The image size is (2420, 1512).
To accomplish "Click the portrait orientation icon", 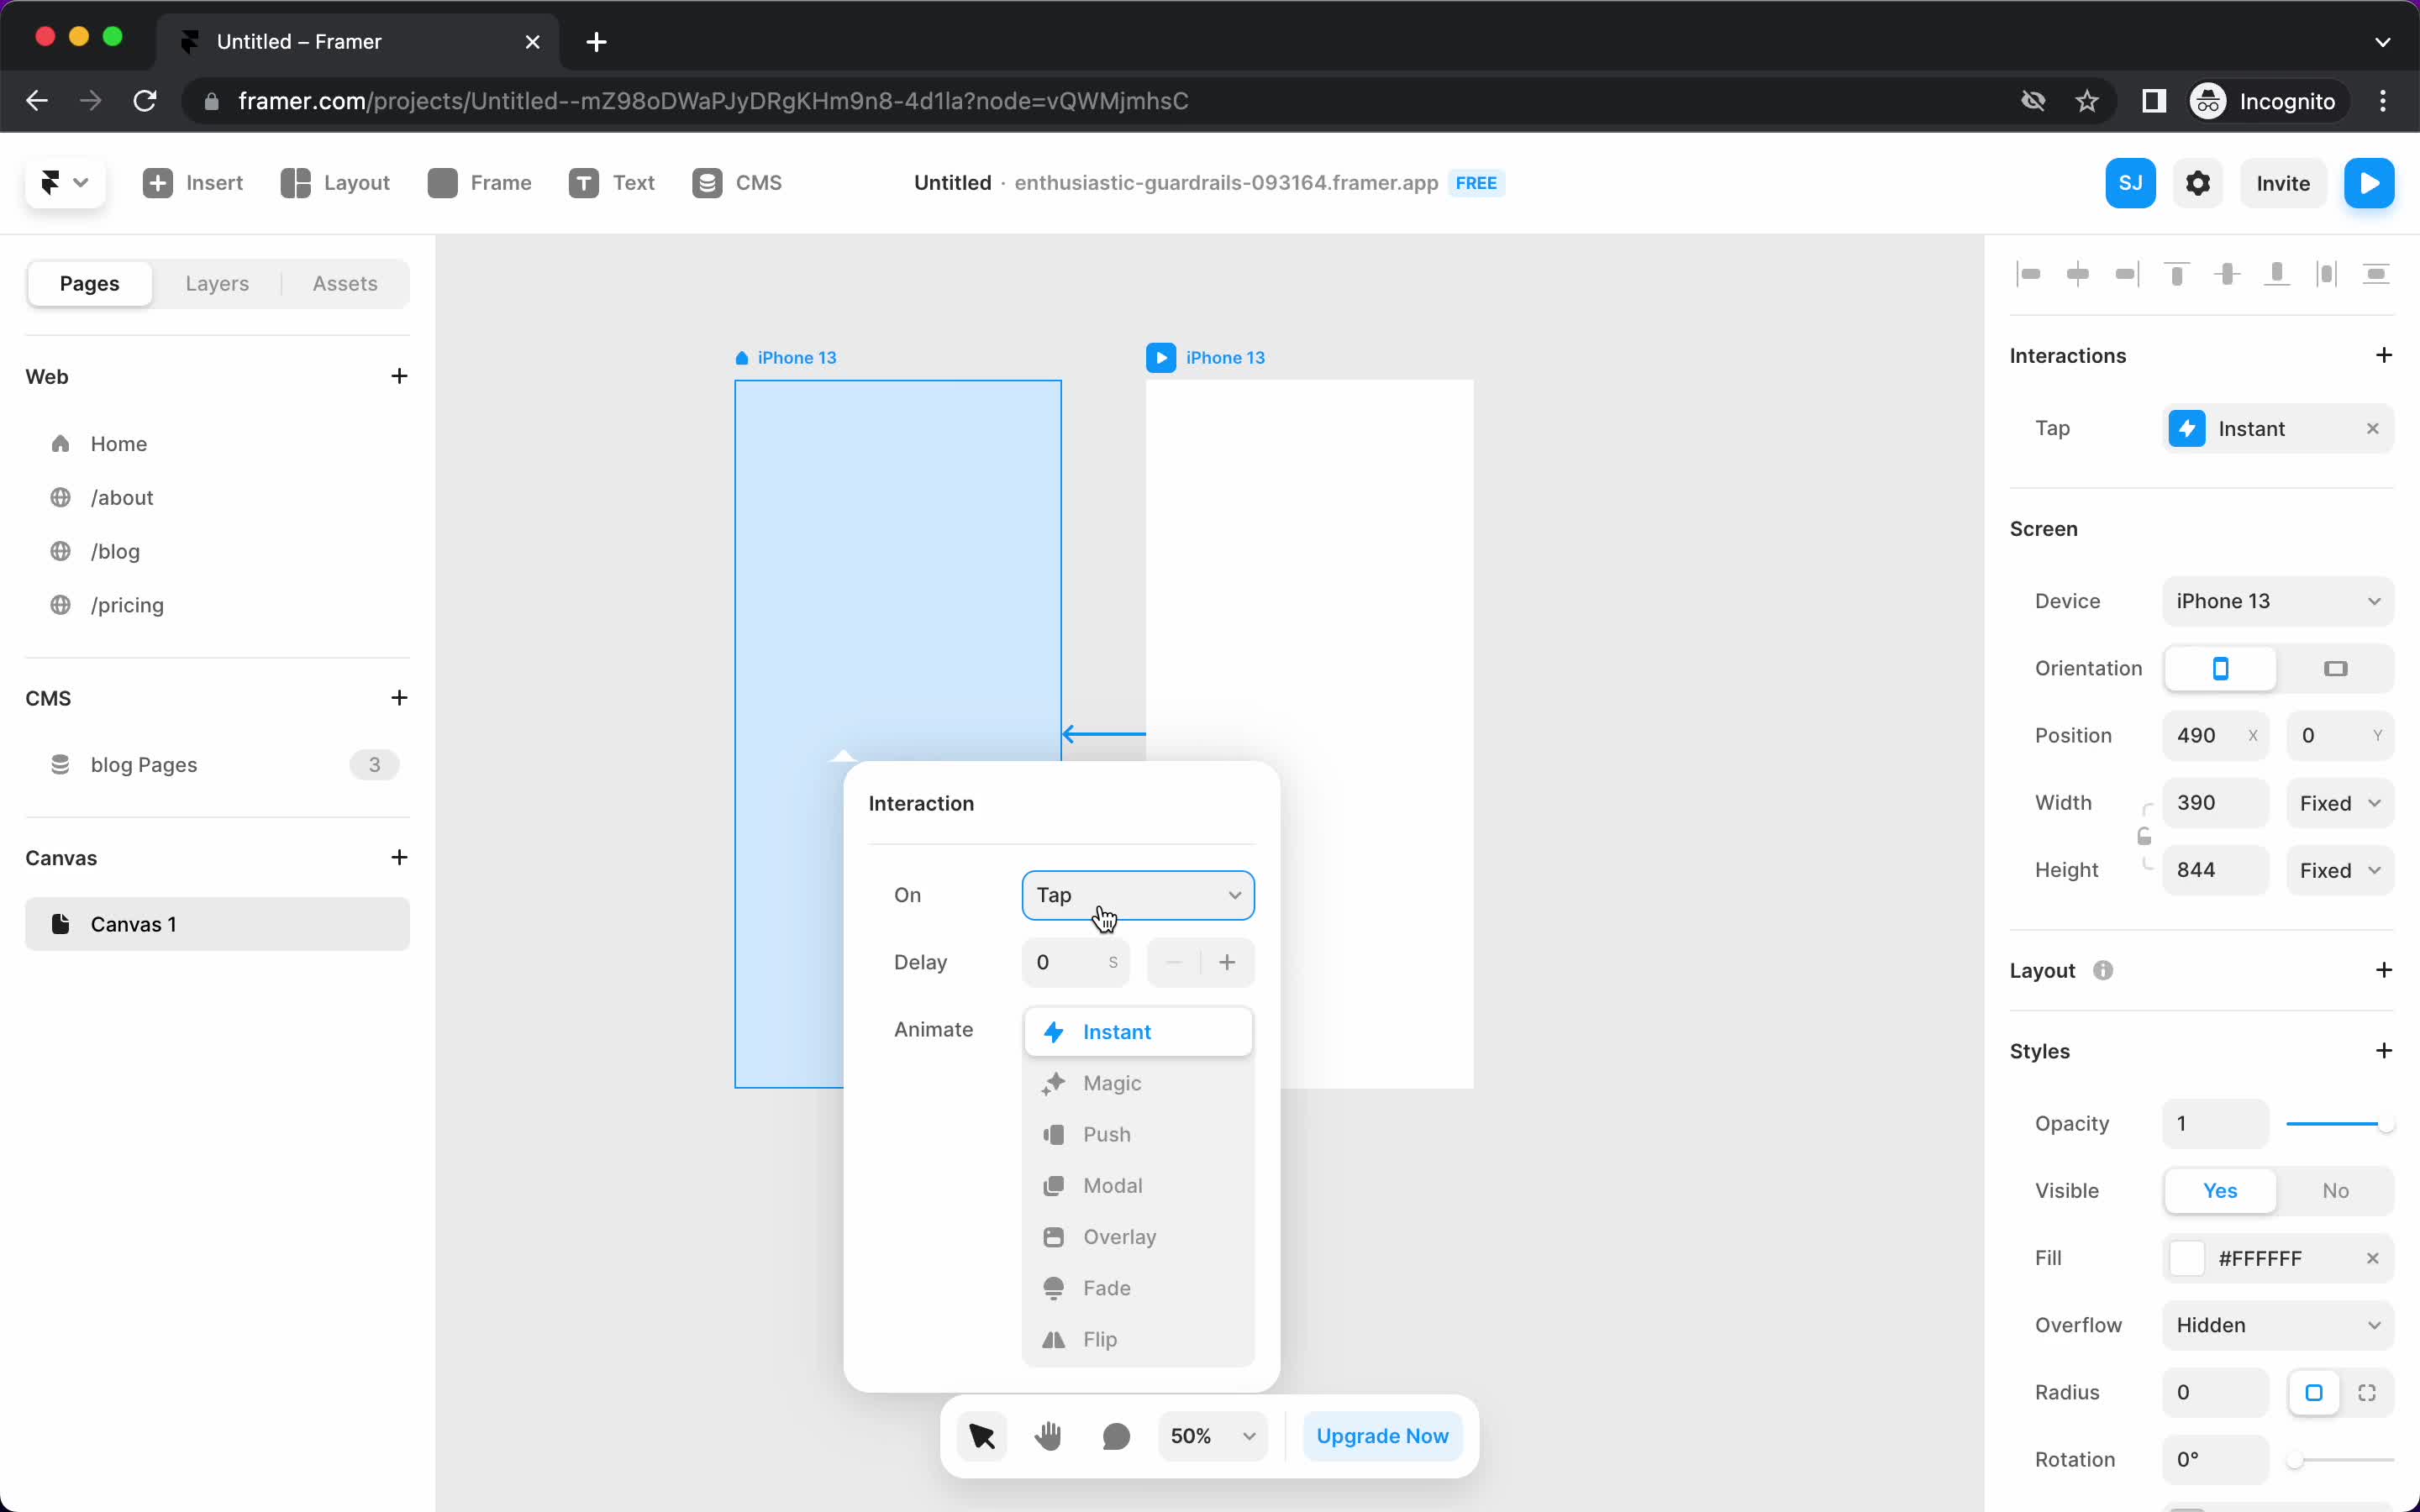I will 2222,667.
